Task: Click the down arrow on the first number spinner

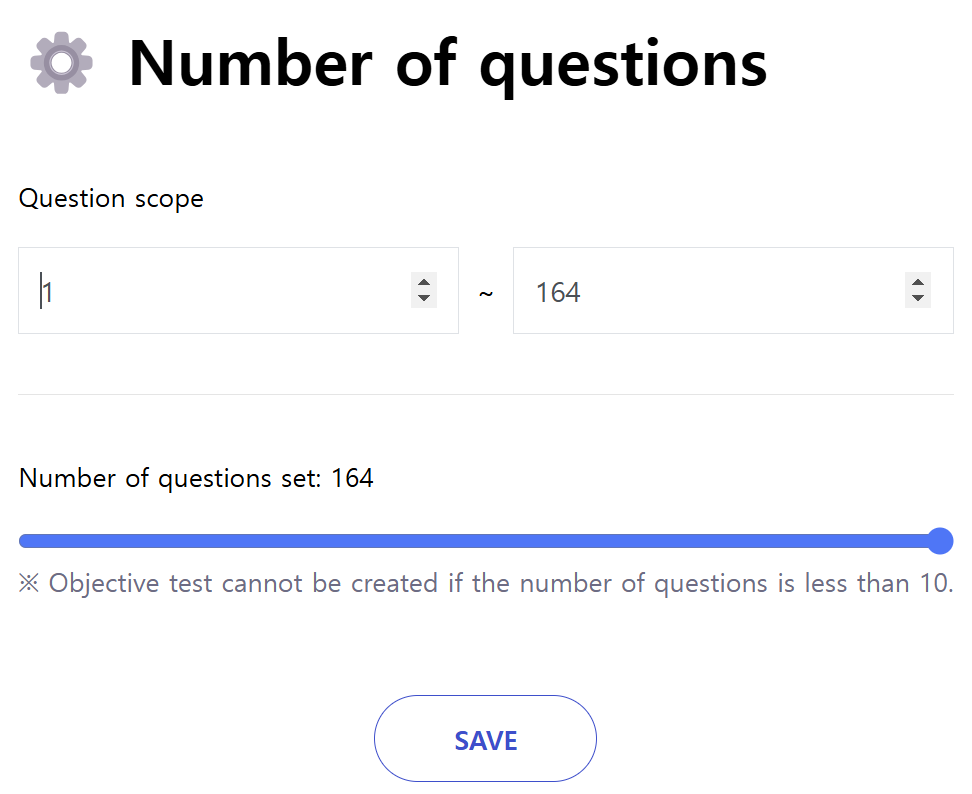Action: (423, 298)
